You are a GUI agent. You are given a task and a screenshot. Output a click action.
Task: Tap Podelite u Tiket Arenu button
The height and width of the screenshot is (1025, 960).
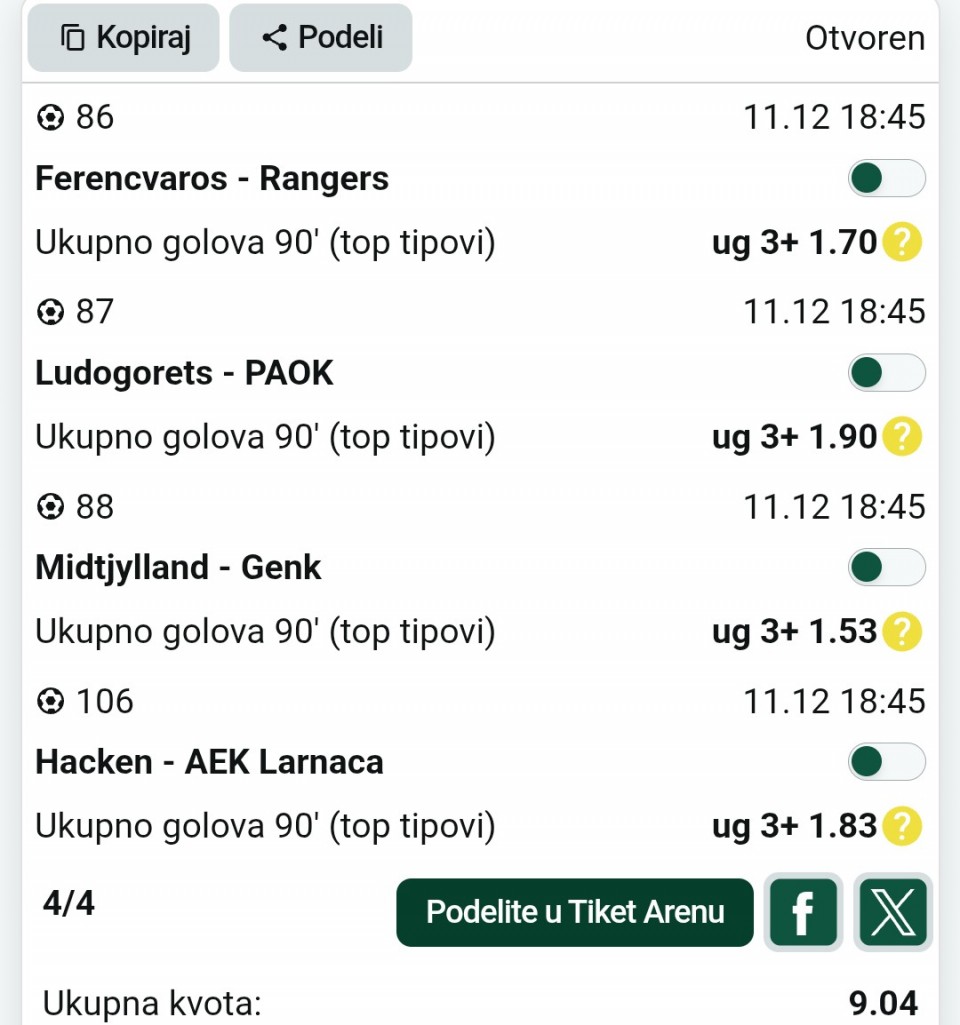click(x=575, y=911)
